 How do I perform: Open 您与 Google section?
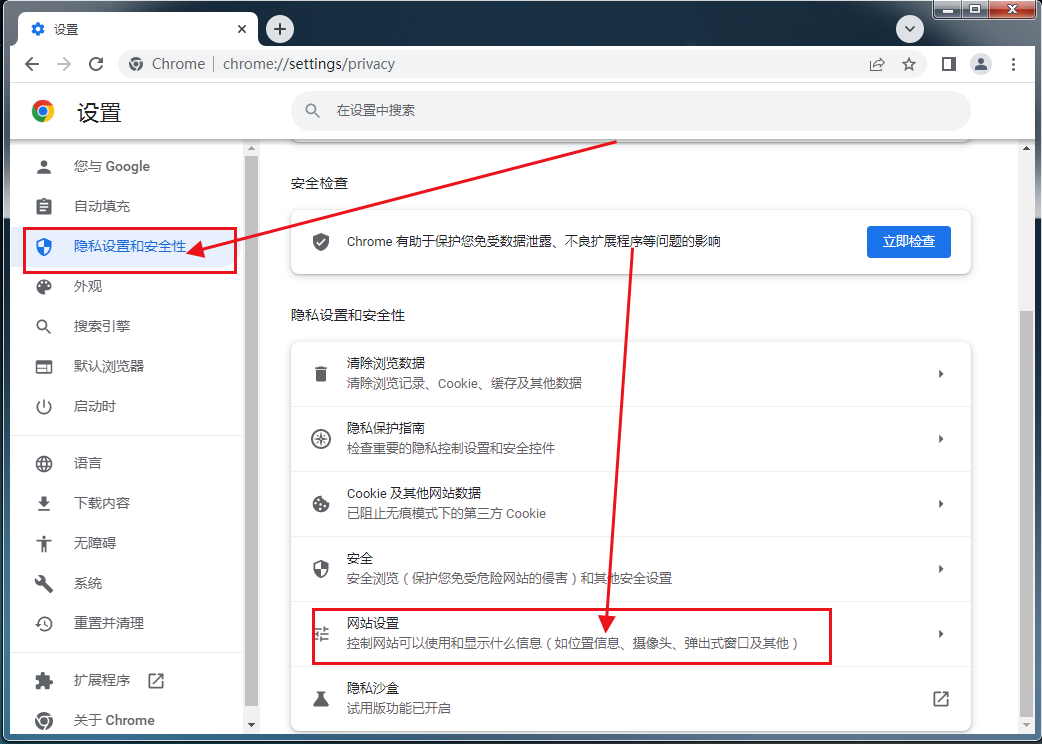pyautogui.click(x=127, y=167)
